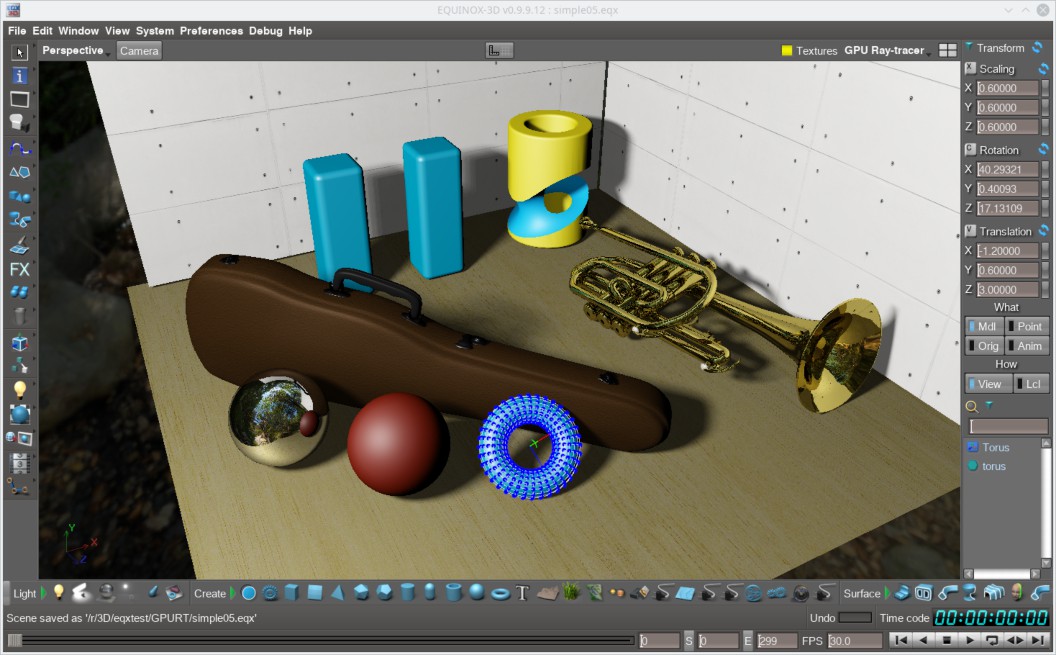This screenshot has height=655, width=1056.
Task: Select the curve drawing tool icon
Action: click(x=19, y=148)
